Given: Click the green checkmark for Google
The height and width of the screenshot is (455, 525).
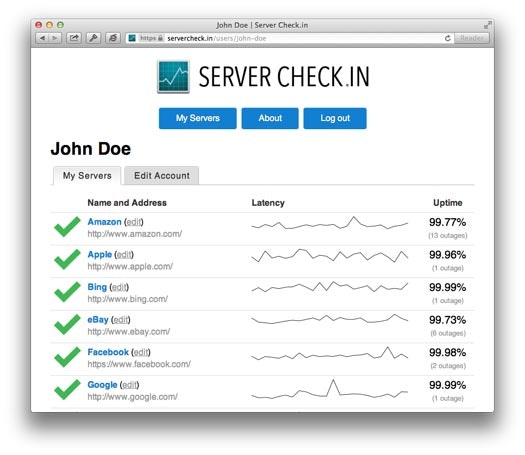Looking at the screenshot, I should point(67,389).
